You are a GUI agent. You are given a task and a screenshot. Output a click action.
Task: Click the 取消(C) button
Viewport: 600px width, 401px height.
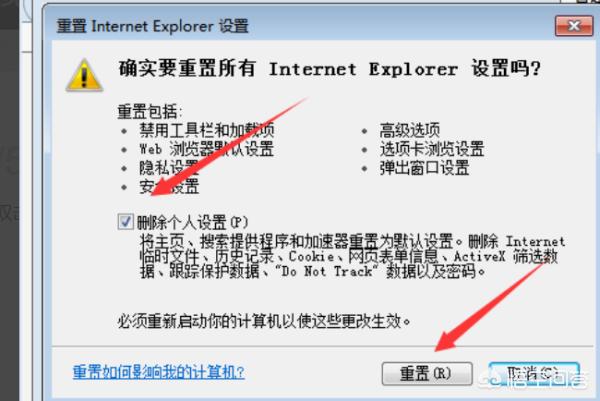click(534, 373)
